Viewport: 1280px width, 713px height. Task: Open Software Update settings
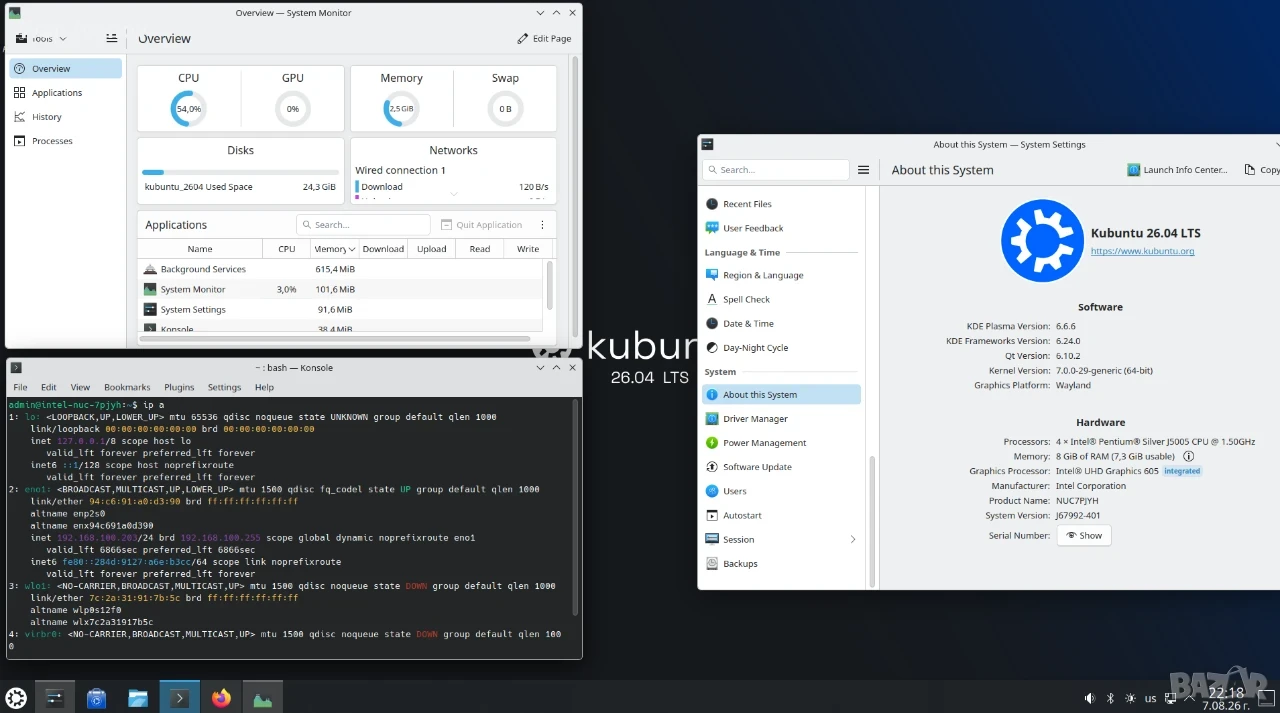pyautogui.click(x=781, y=467)
